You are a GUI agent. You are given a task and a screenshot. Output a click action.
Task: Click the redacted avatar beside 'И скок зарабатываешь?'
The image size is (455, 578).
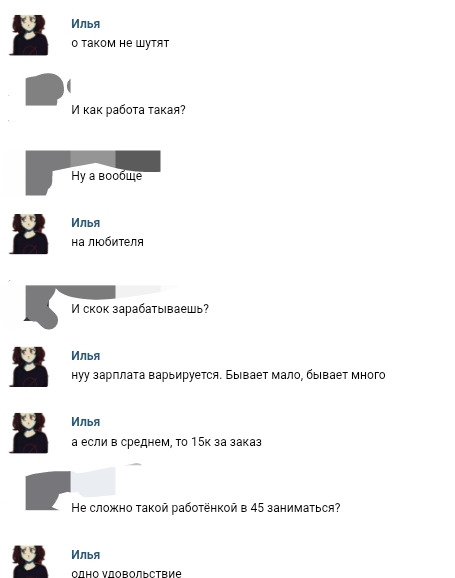click(41, 307)
